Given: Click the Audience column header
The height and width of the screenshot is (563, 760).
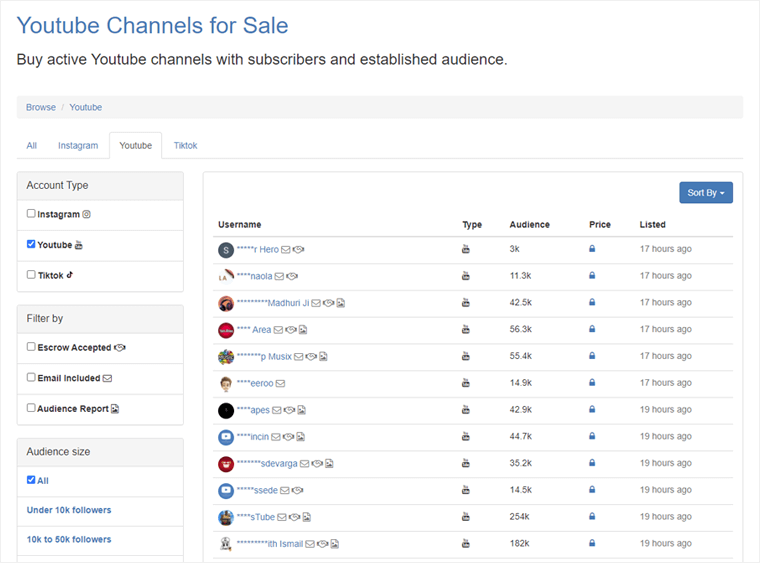Looking at the screenshot, I should pyautogui.click(x=529, y=225).
